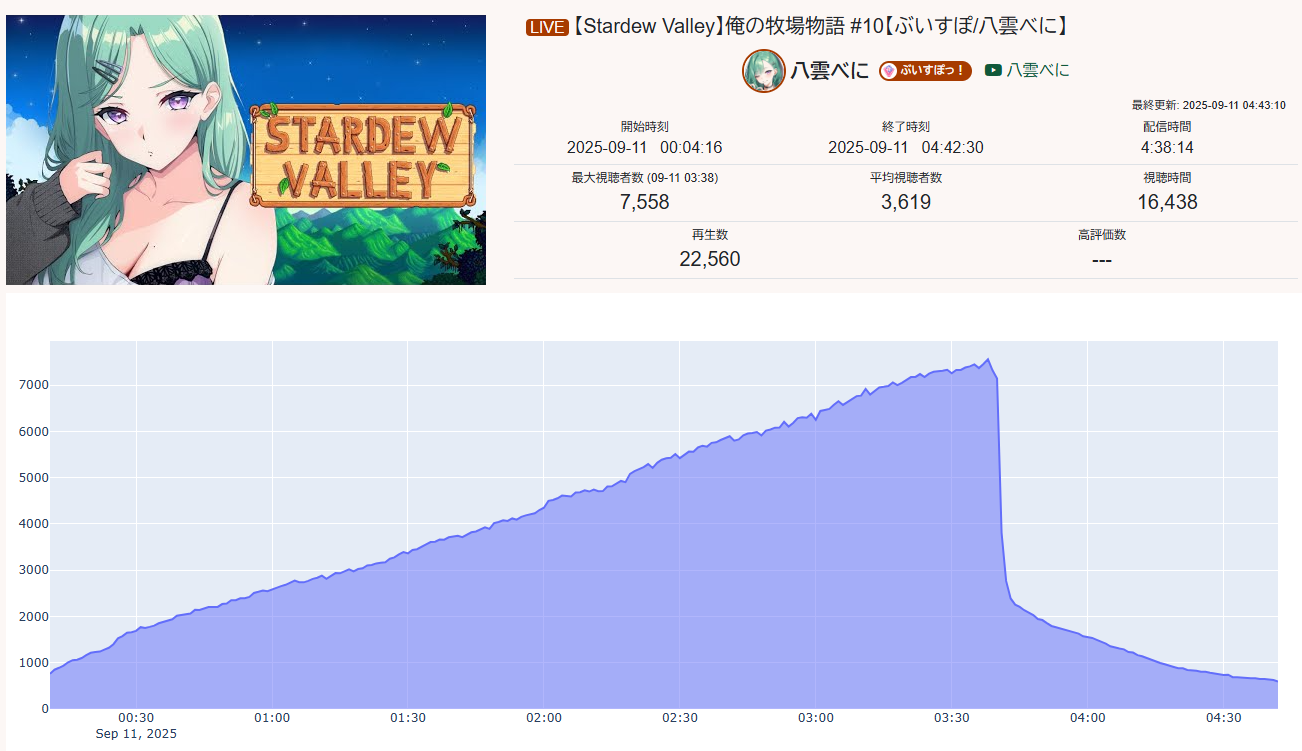
Task: Click the 最大視聴者数 (09-11 03:38) label
Action: 645,178
